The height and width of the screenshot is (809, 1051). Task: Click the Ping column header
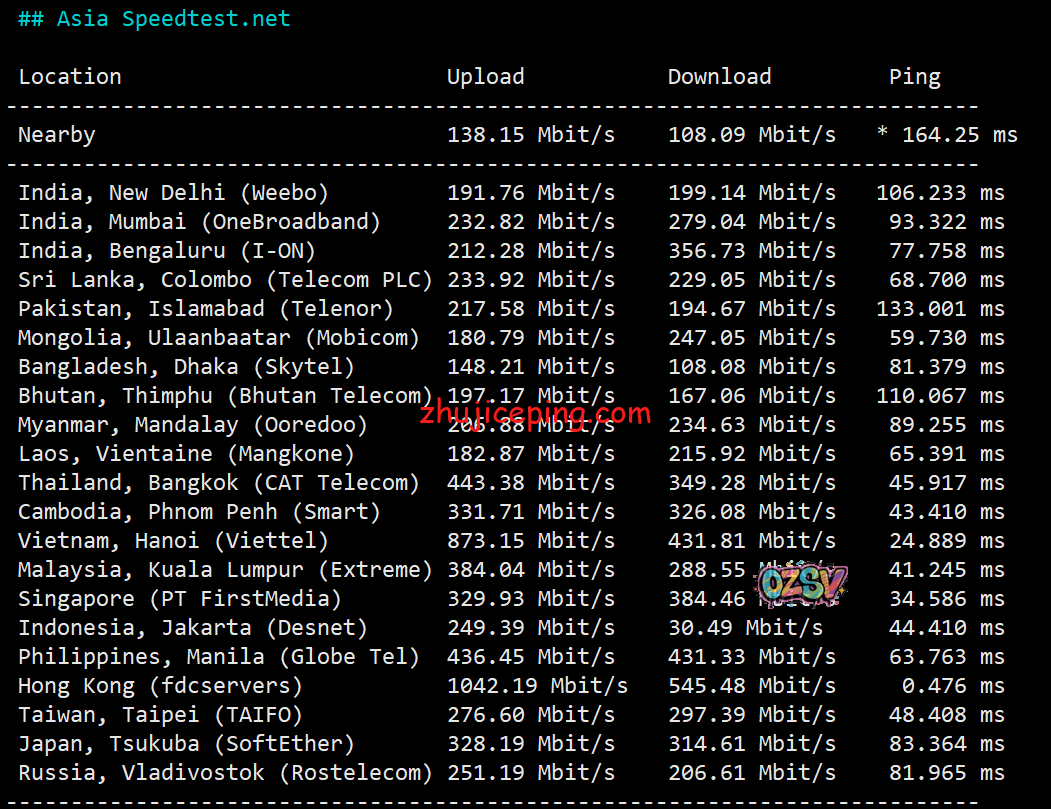[x=914, y=77]
